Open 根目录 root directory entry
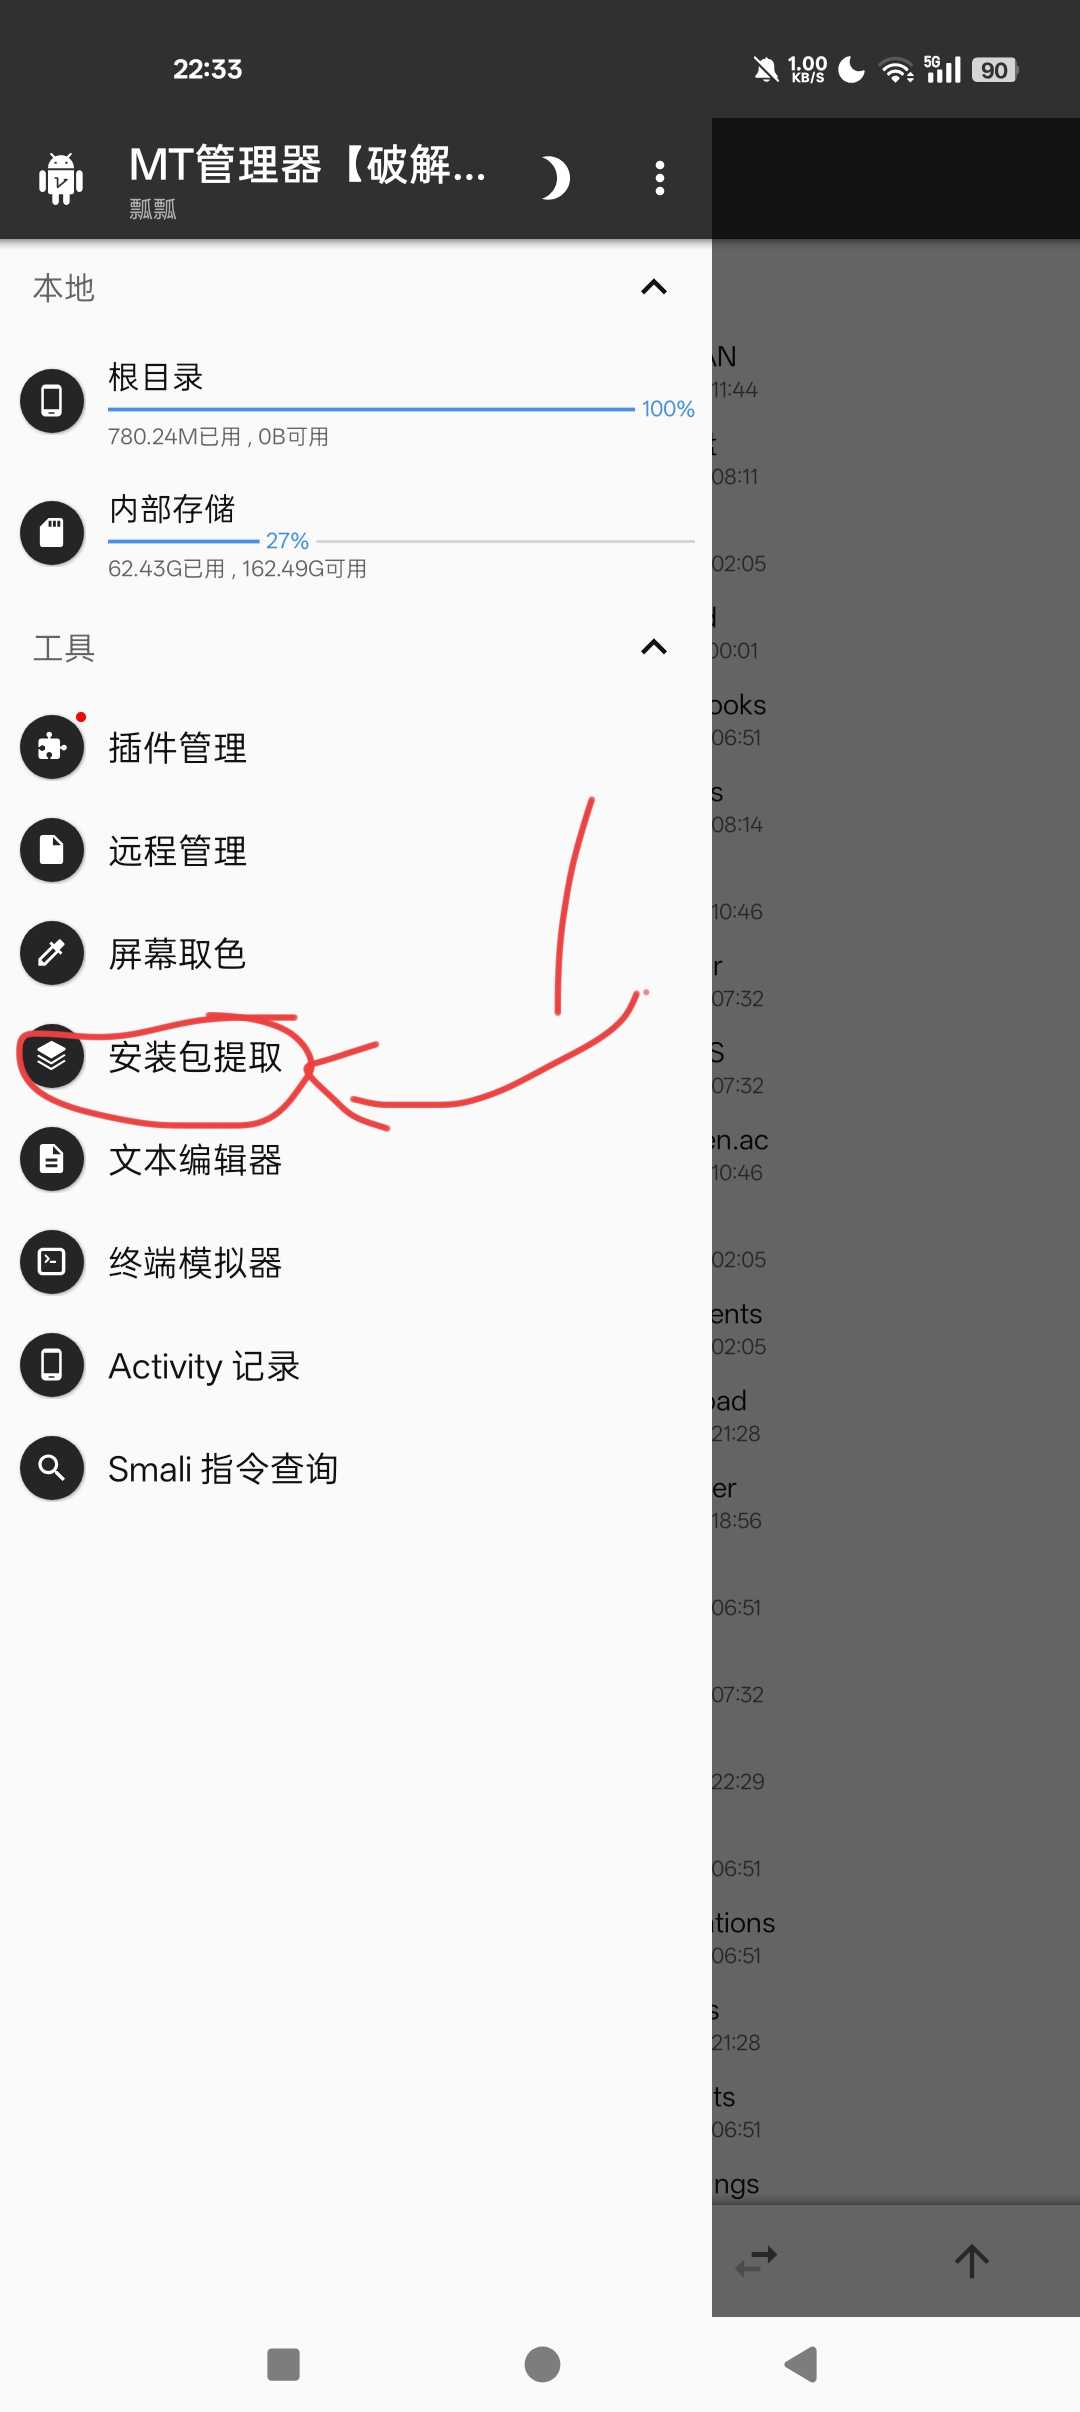The width and height of the screenshot is (1080, 2412). pyautogui.click(x=356, y=401)
